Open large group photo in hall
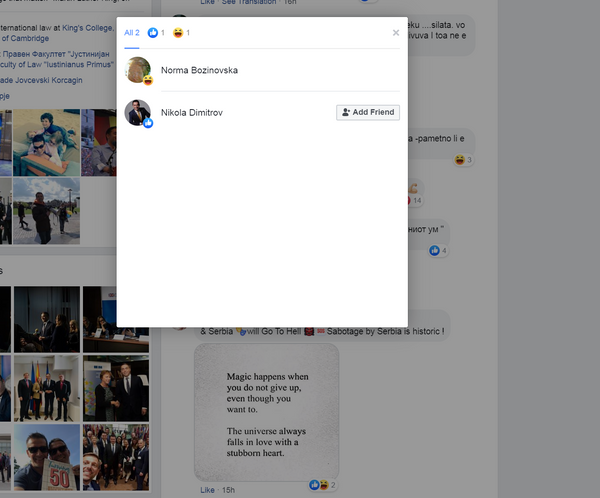Image resolution: width=600 pixels, height=498 pixels. pos(116,457)
